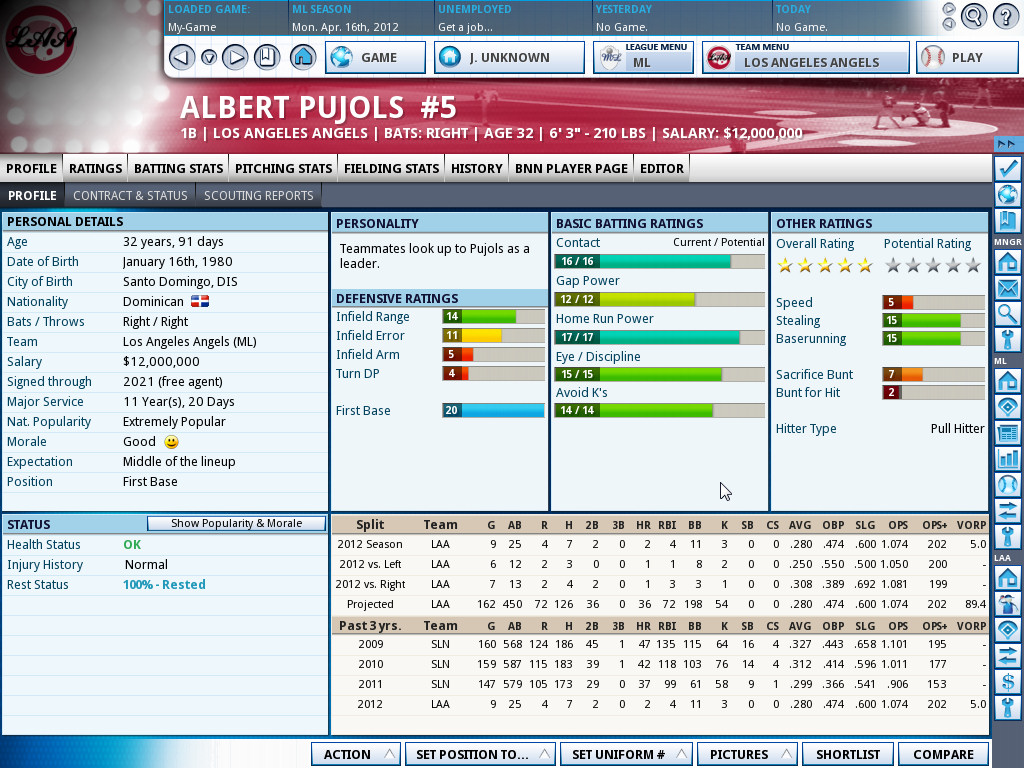Click the 2012 vs. Left split row
The height and width of the screenshot is (768, 1024).
[660, 564]
